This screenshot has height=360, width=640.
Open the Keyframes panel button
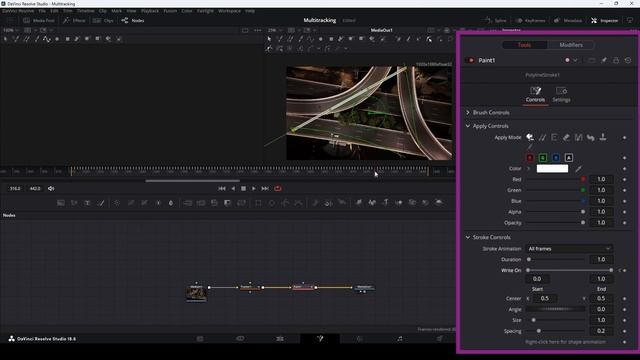tap(530, 20)
